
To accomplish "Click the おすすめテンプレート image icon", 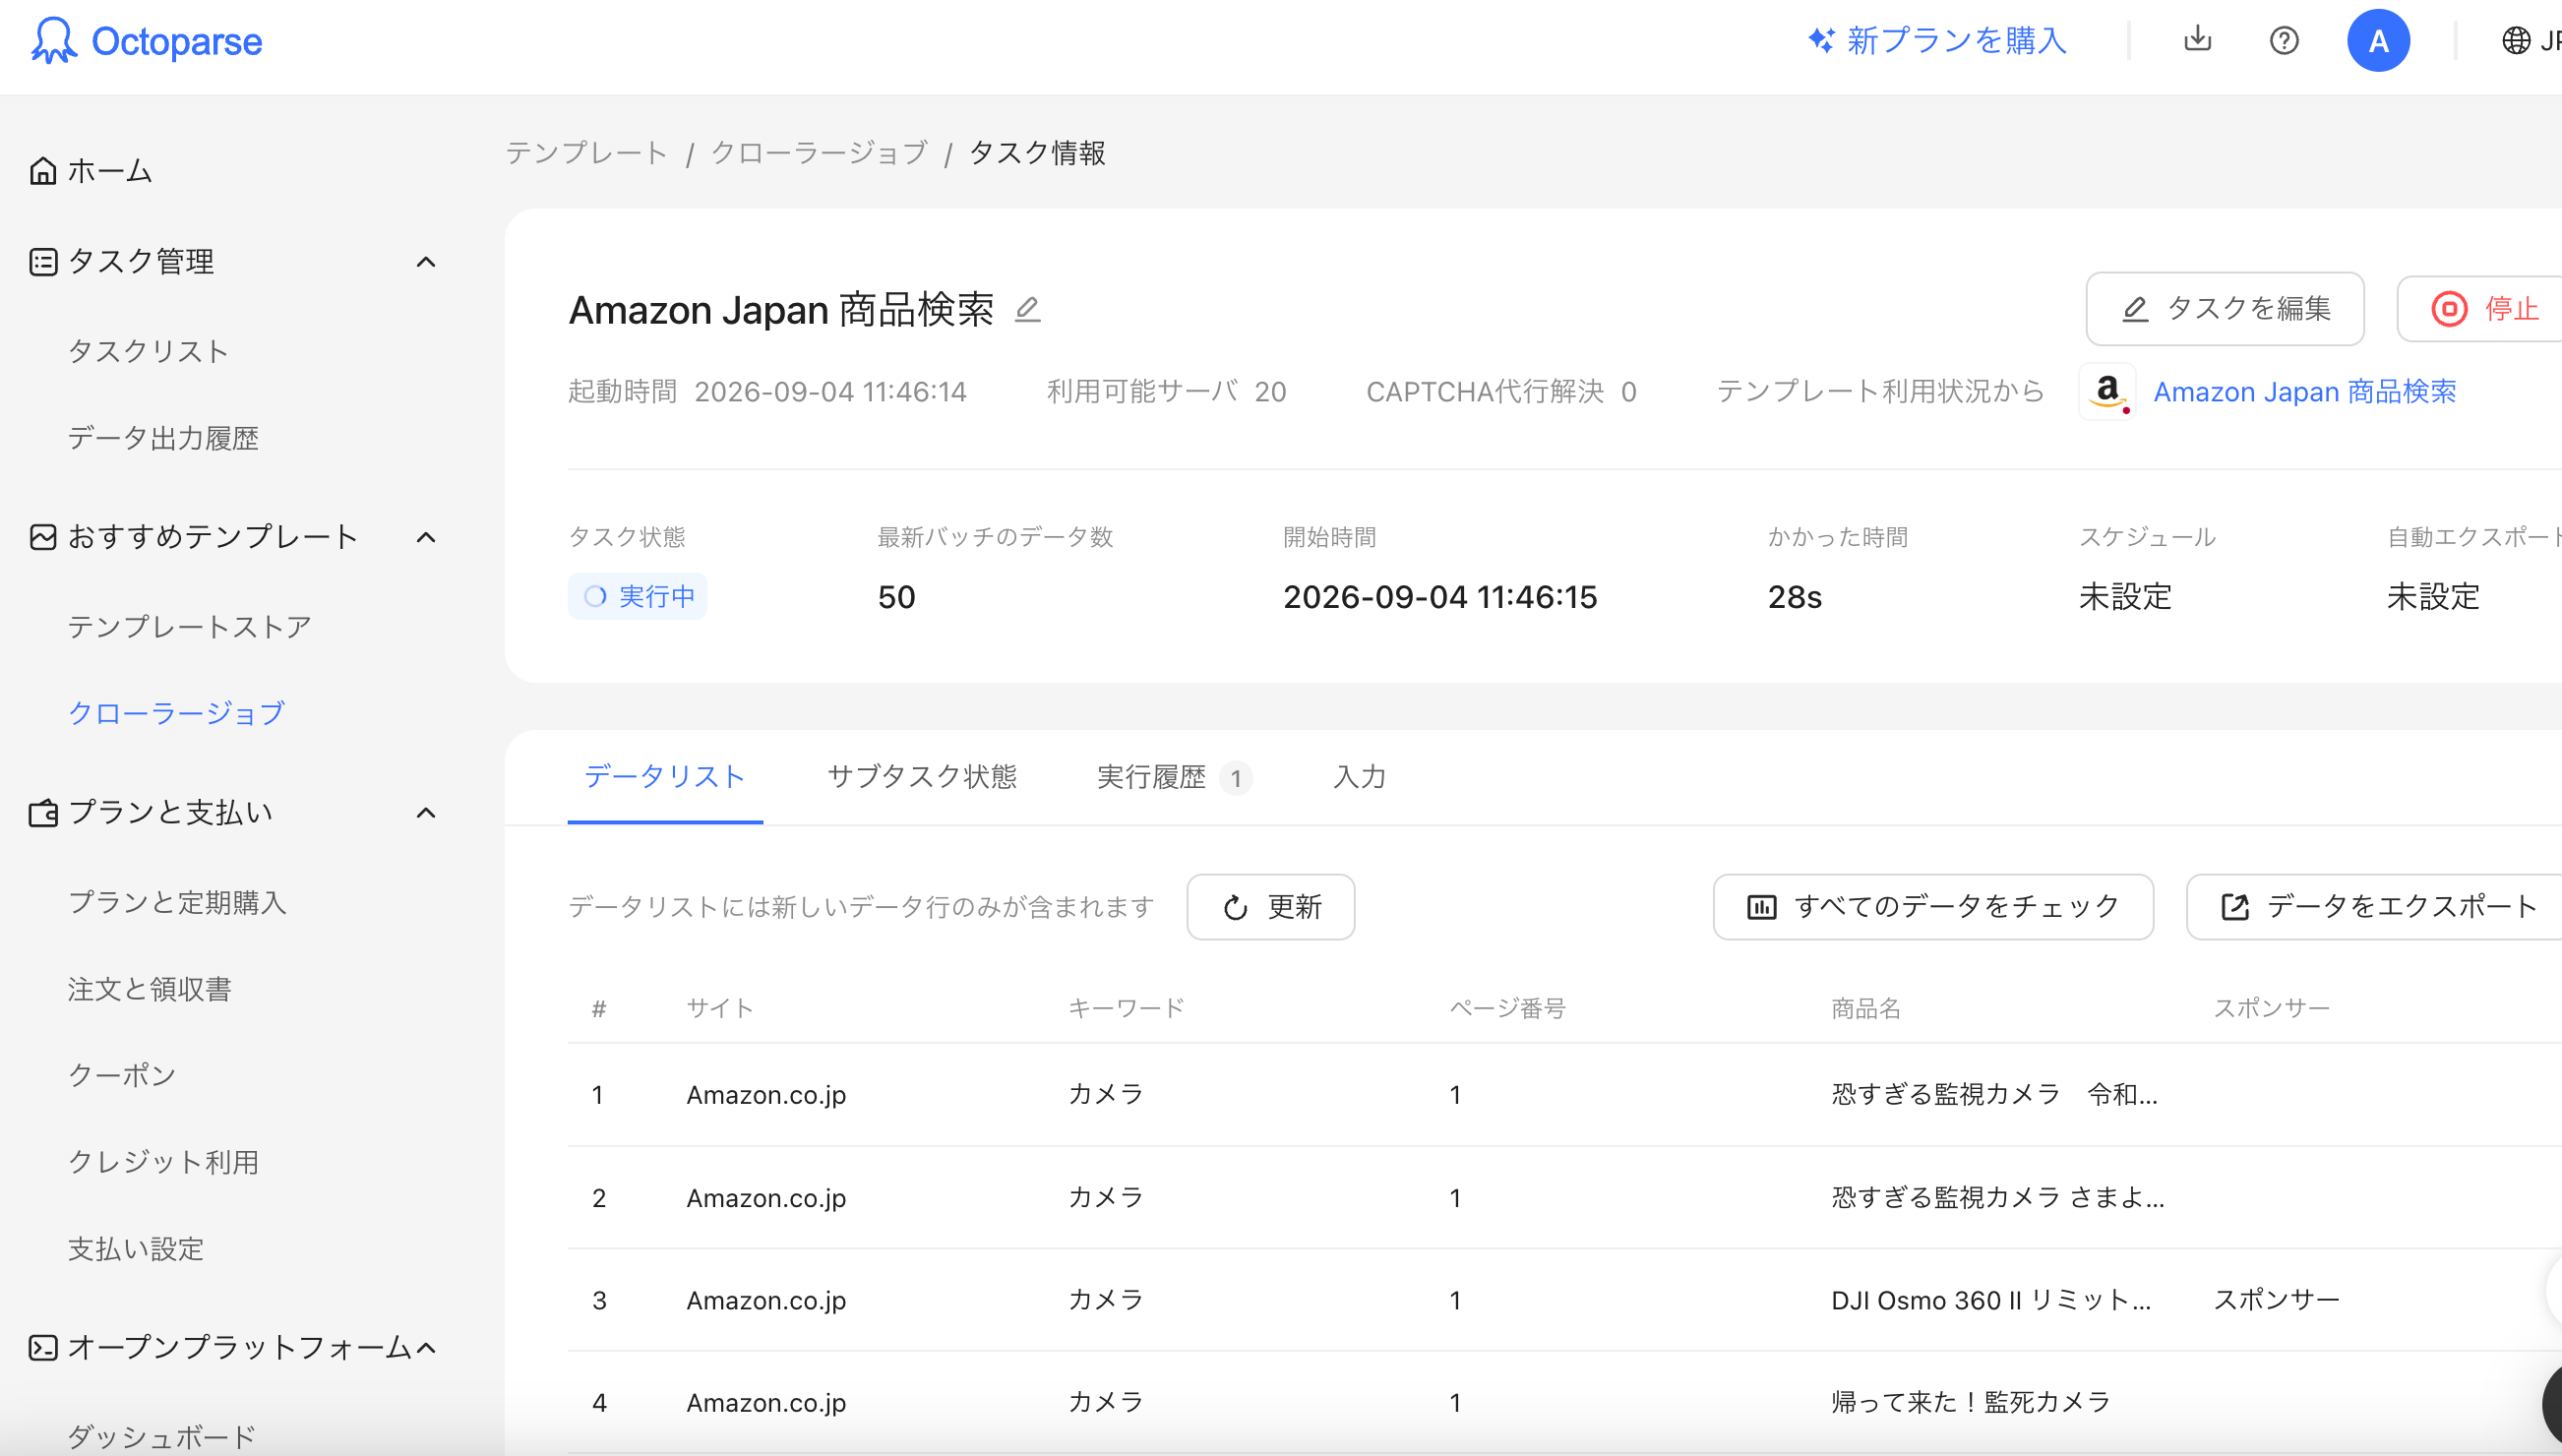I will (43, 537).
